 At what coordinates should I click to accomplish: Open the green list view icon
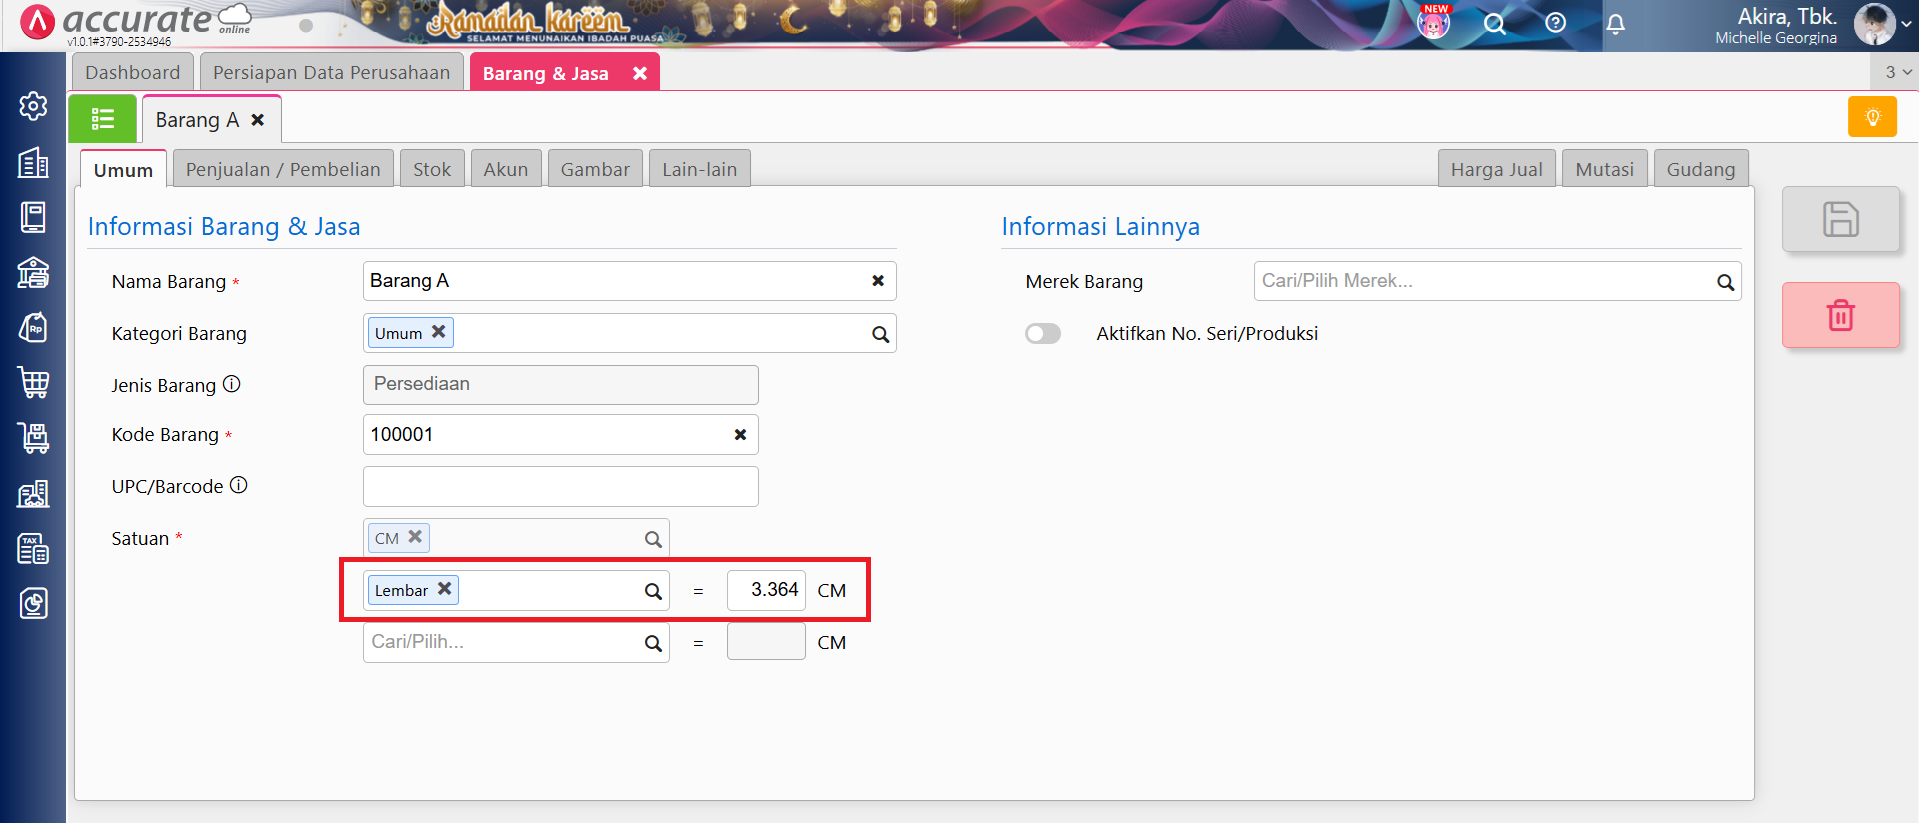pos(102,120)
